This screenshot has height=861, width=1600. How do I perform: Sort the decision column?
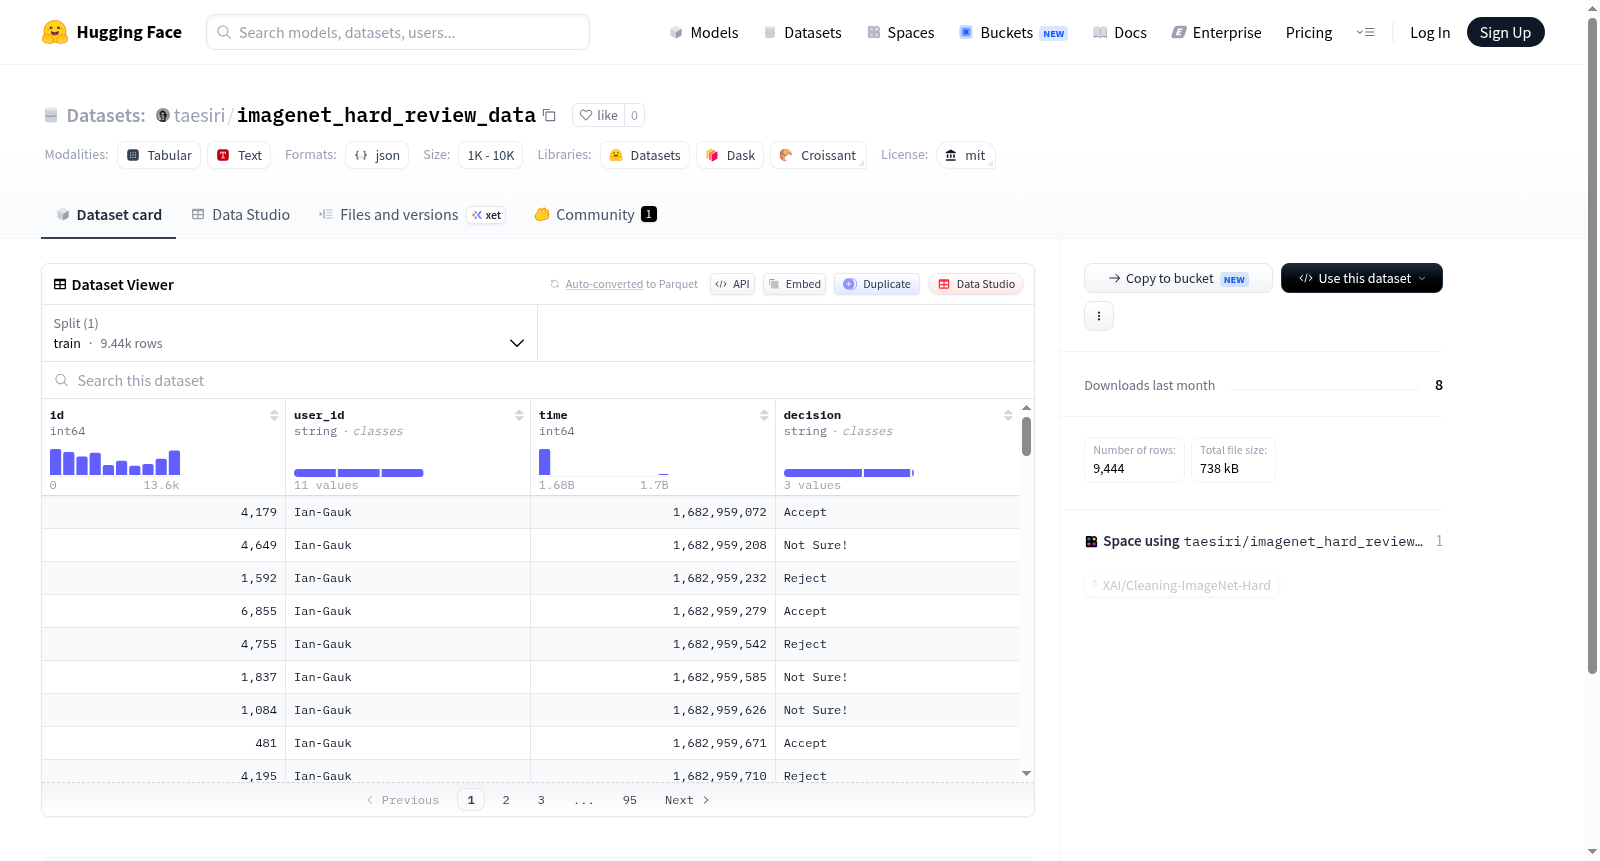pos(1008,415)
